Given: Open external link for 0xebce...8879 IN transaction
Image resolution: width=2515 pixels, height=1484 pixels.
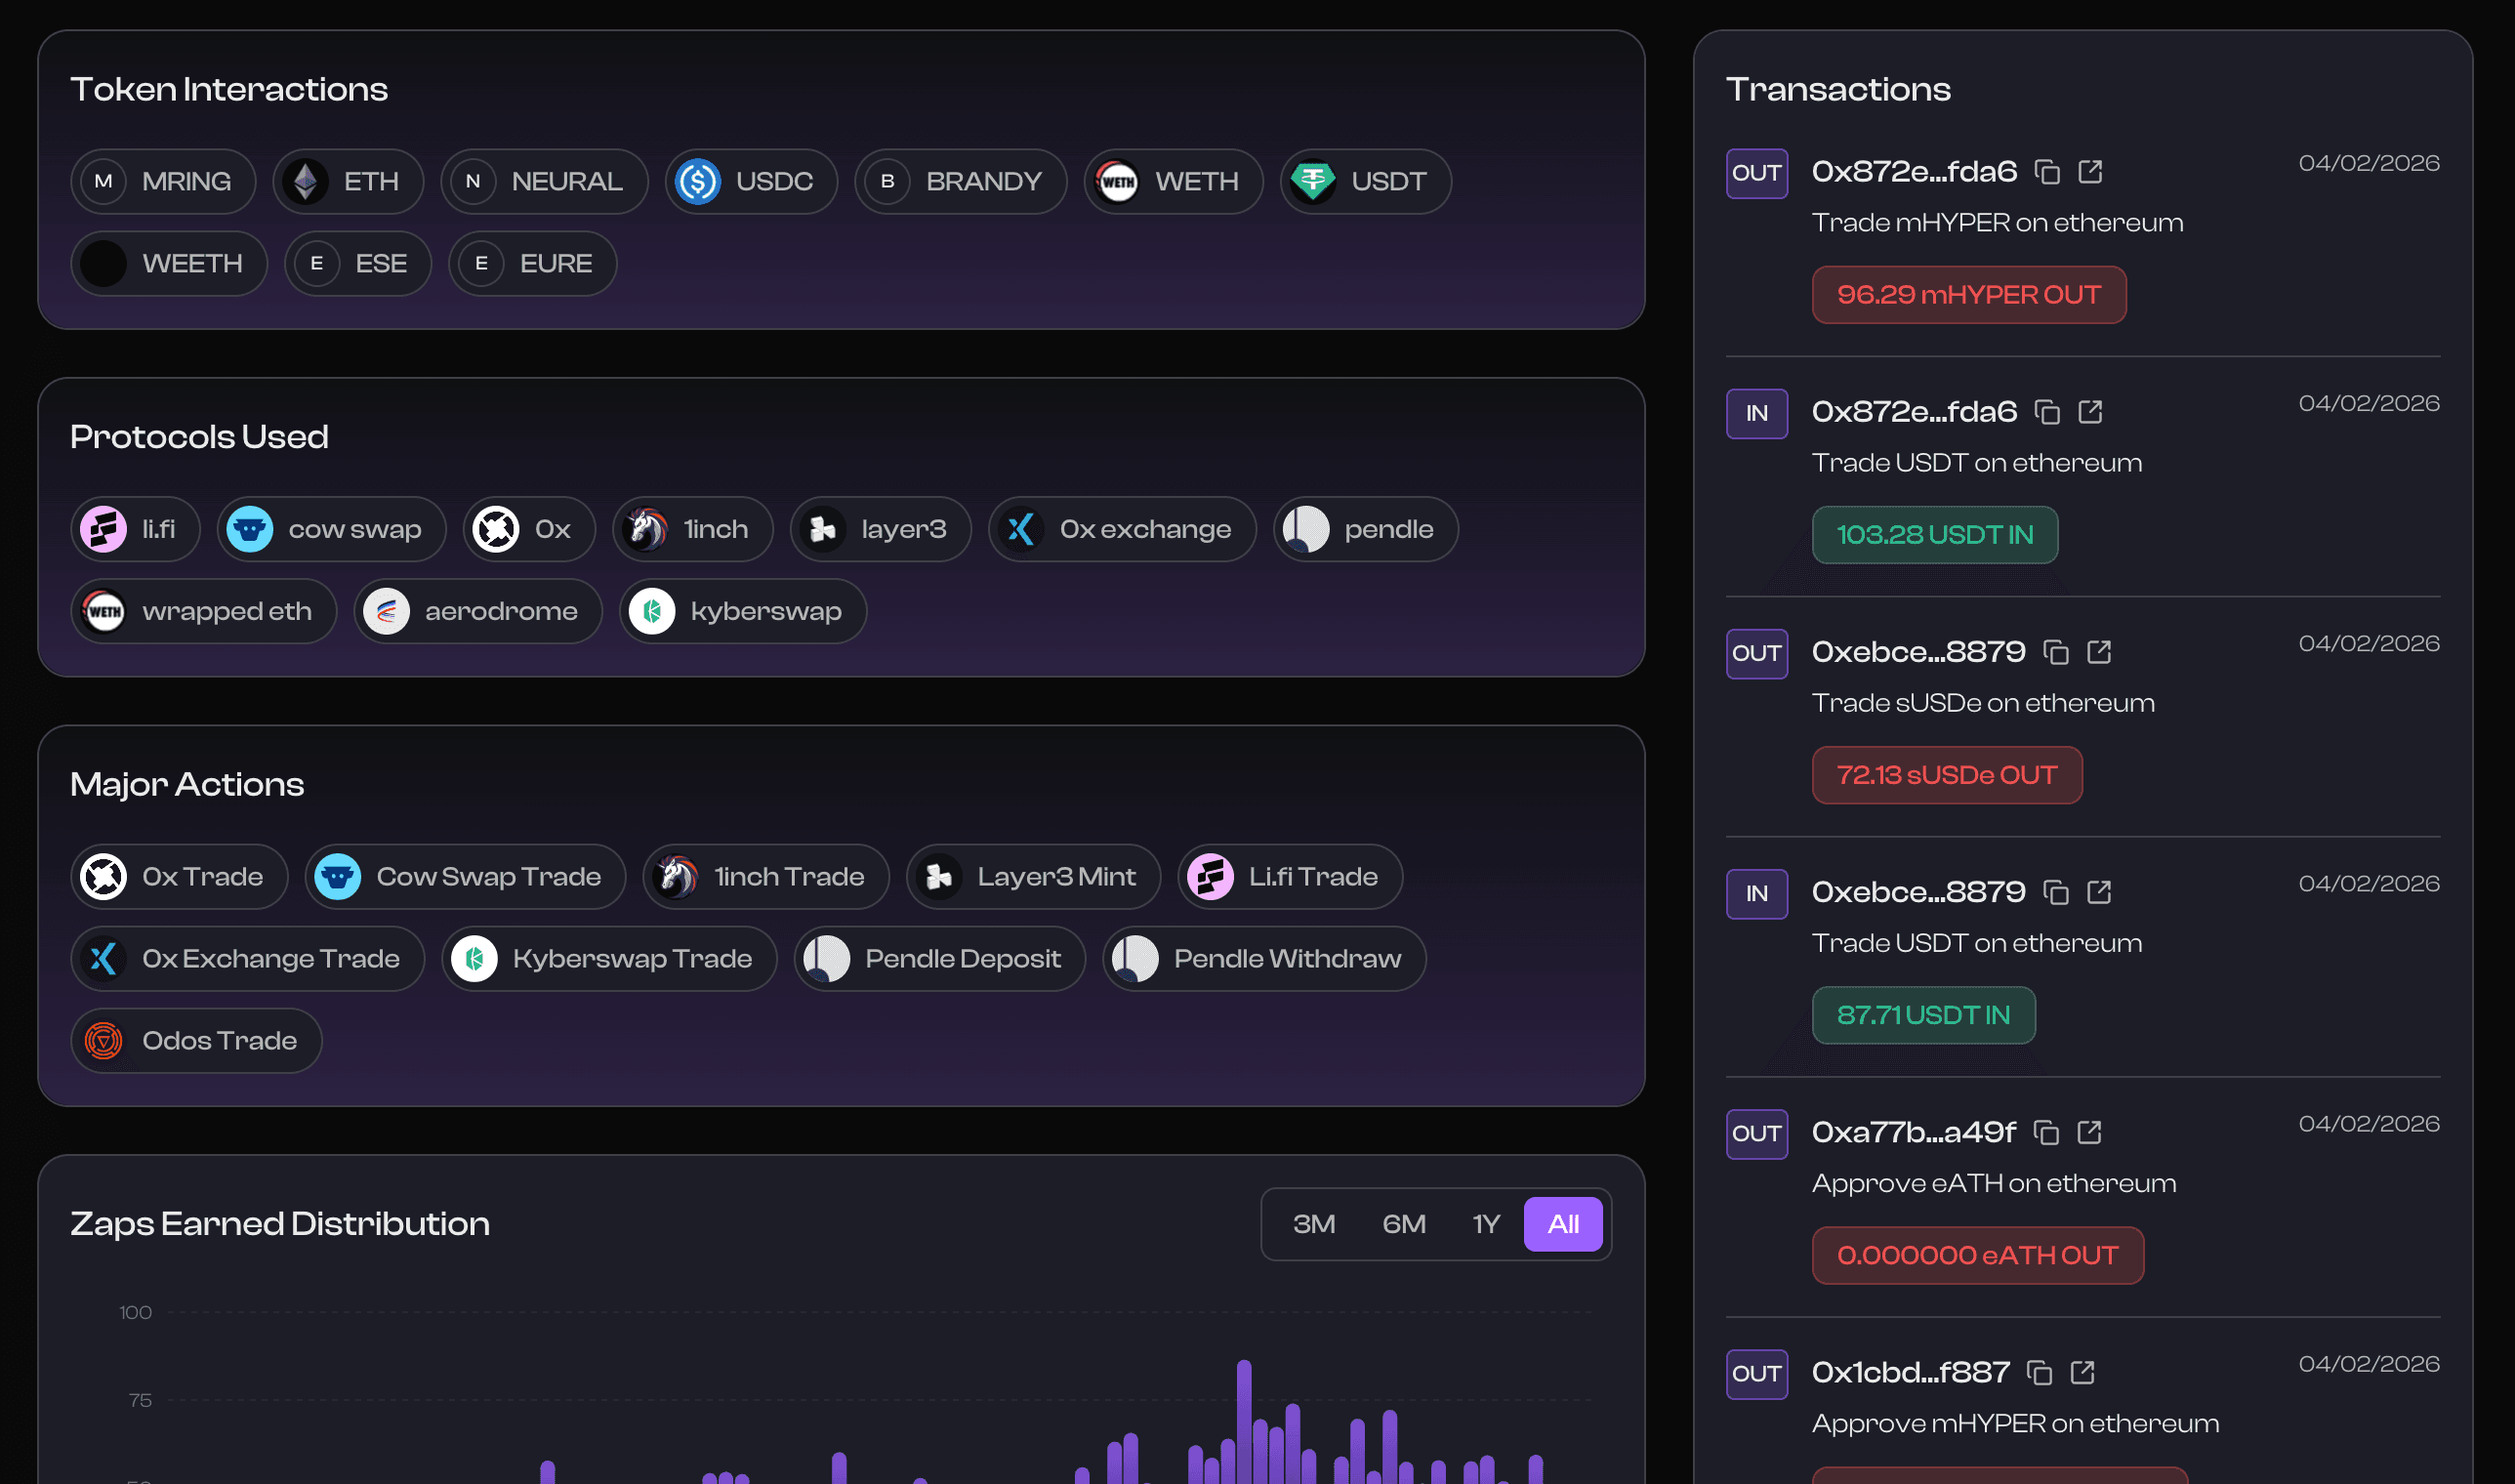Looking at the screenshot, I should point(2099,892).
